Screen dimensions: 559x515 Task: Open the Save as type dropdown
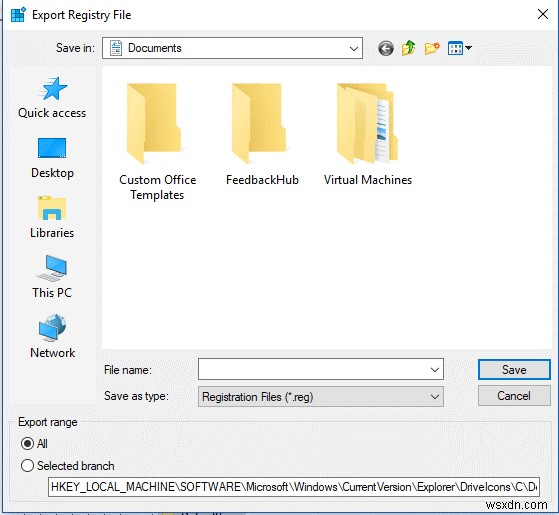320,397
